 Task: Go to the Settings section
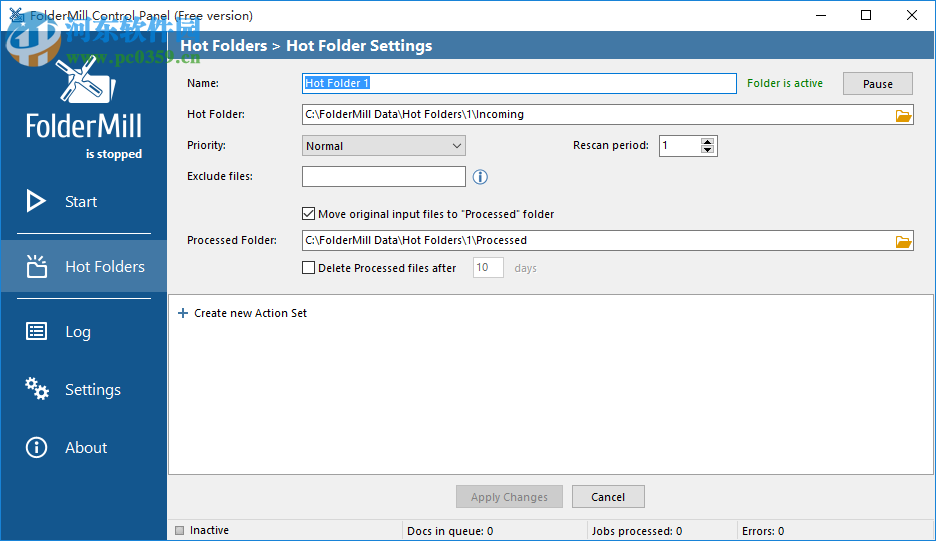click(x=92, y=389)
